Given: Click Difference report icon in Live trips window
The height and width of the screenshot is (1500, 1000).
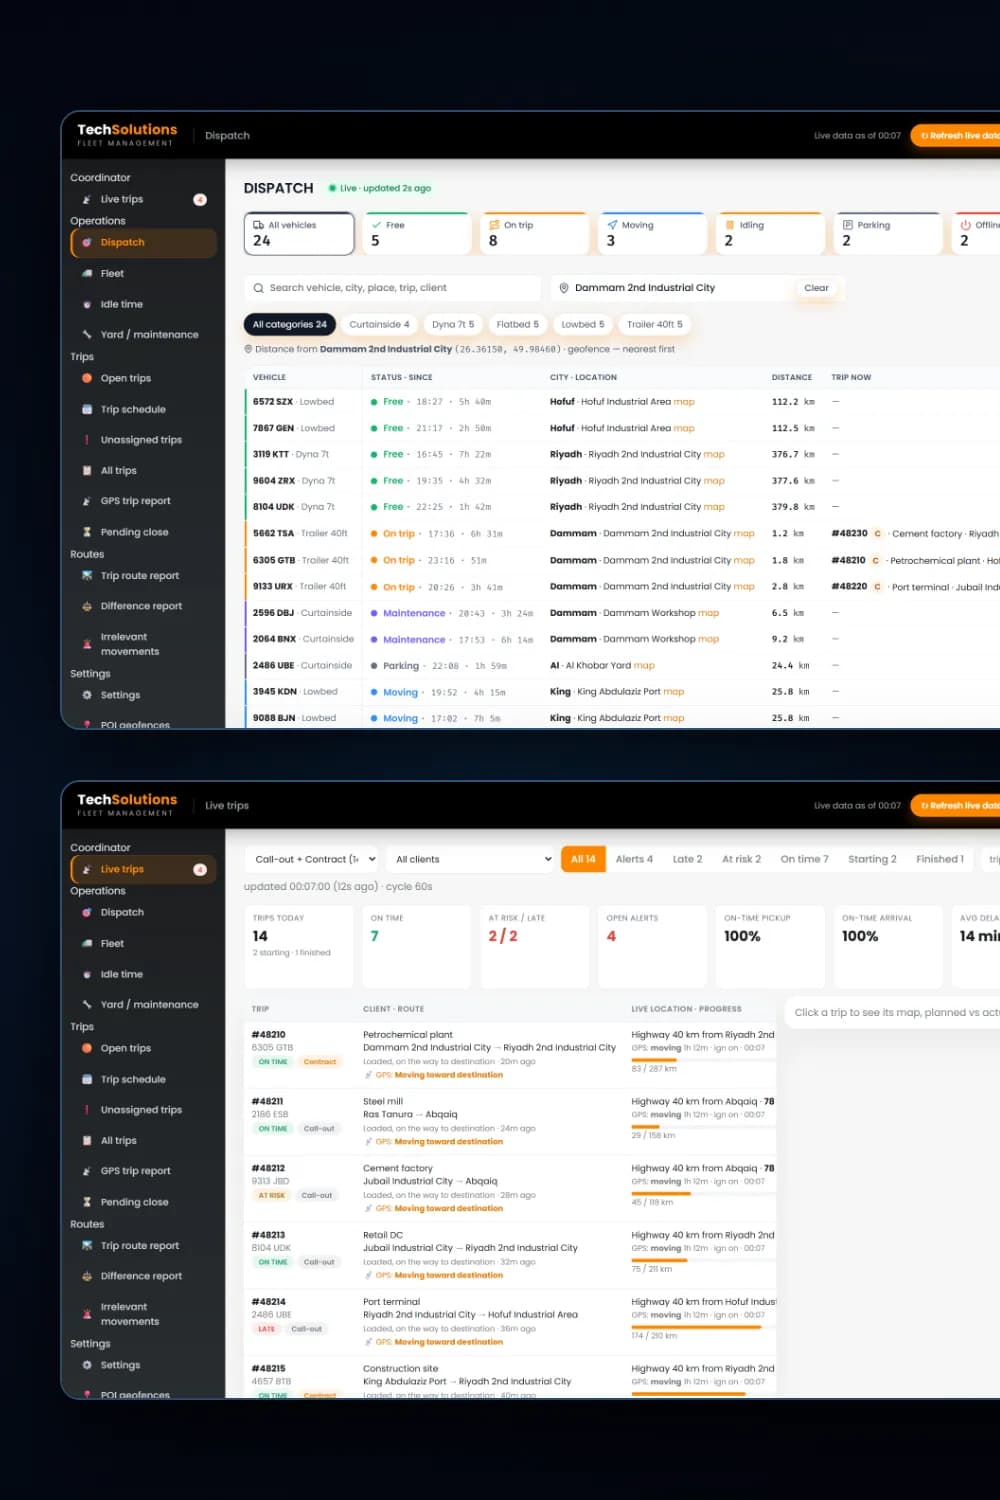Looking at the screenshot, I should click(87, 1277).
